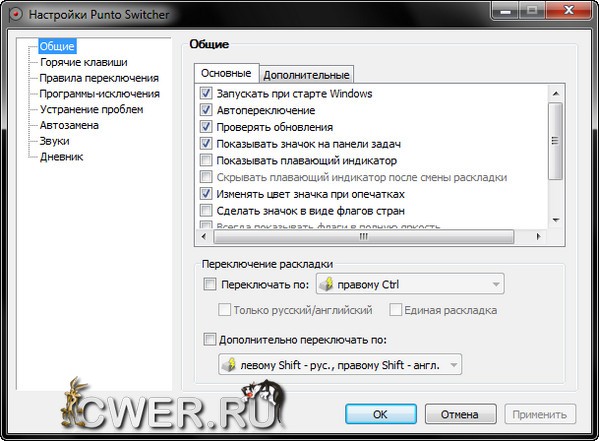
Task: Select 'Программы-исключения' in the tree
Action: point(100,94)
